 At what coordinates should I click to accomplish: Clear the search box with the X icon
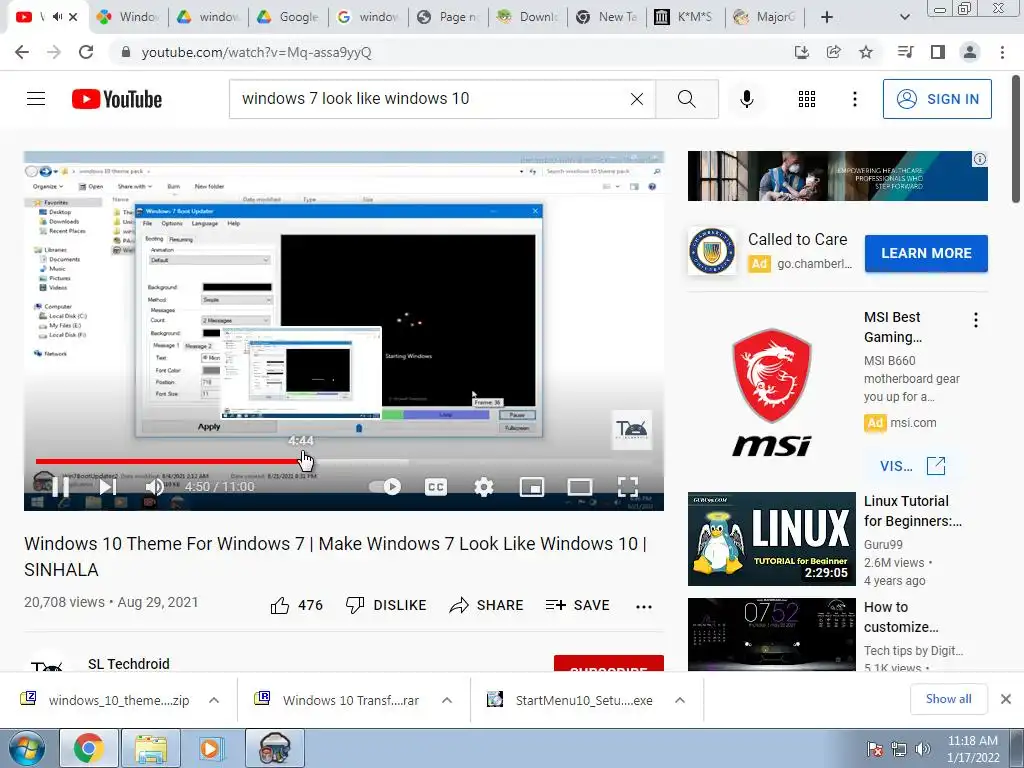[x=637, y=99]
